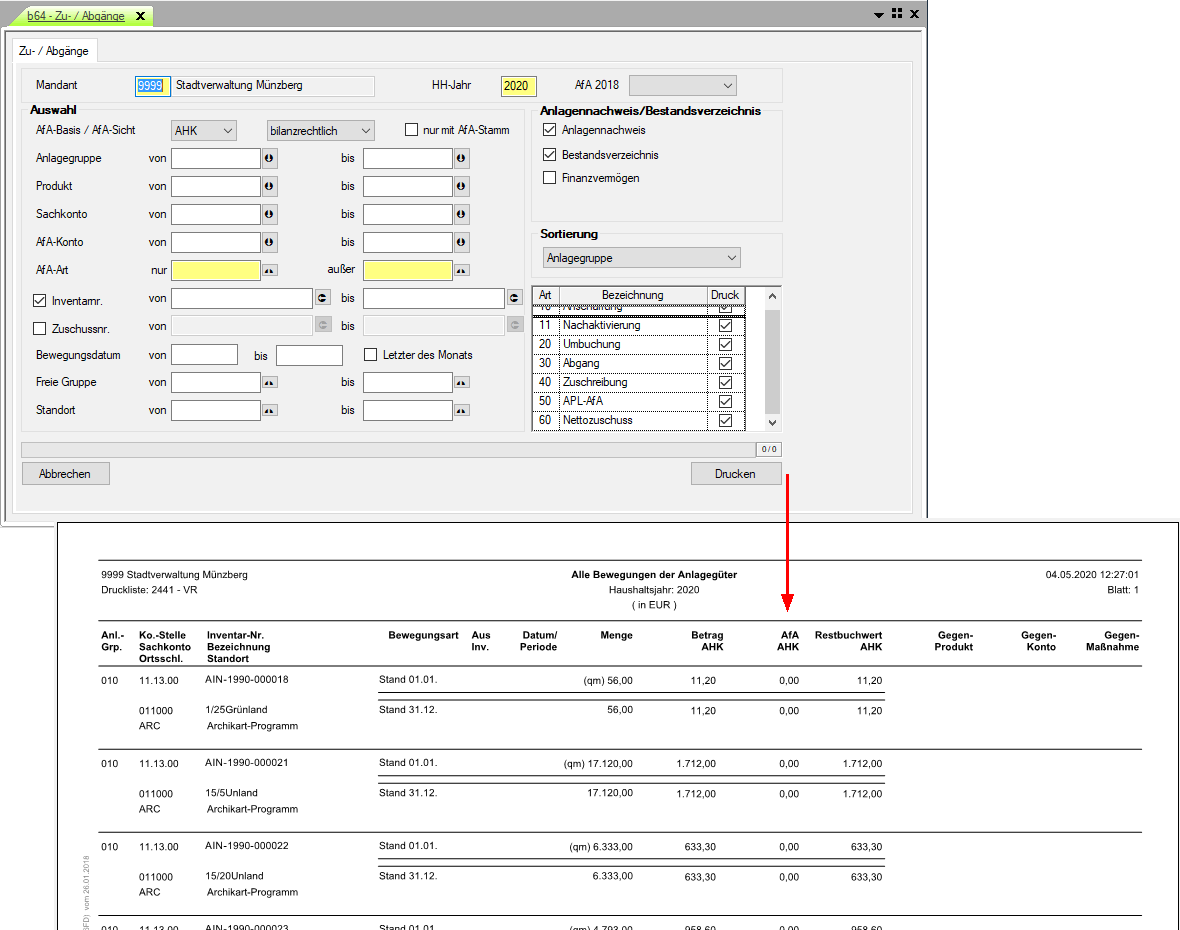Uncheck the Anlagennachweis checkbox
1180x930 pixels.
[x=549, y=130]
